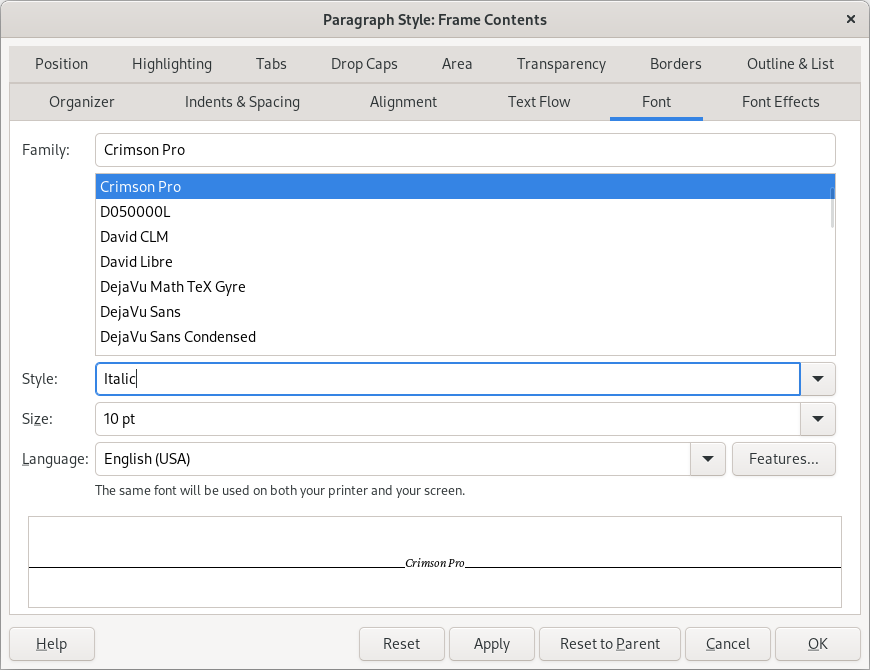Open the Outline & List tab

tap(790, 64)
